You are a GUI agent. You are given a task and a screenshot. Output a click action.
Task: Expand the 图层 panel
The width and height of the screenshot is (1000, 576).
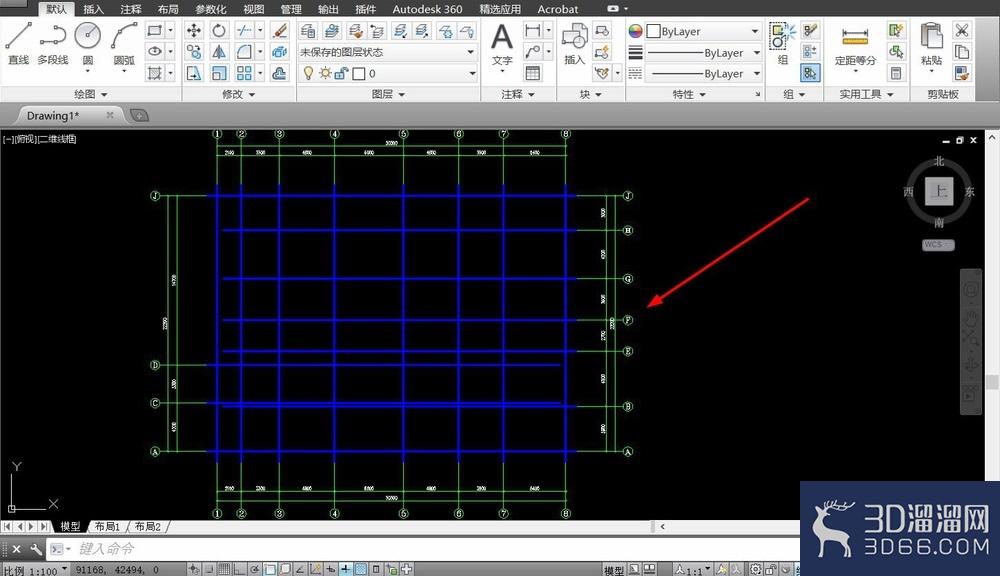coord(388,94)
